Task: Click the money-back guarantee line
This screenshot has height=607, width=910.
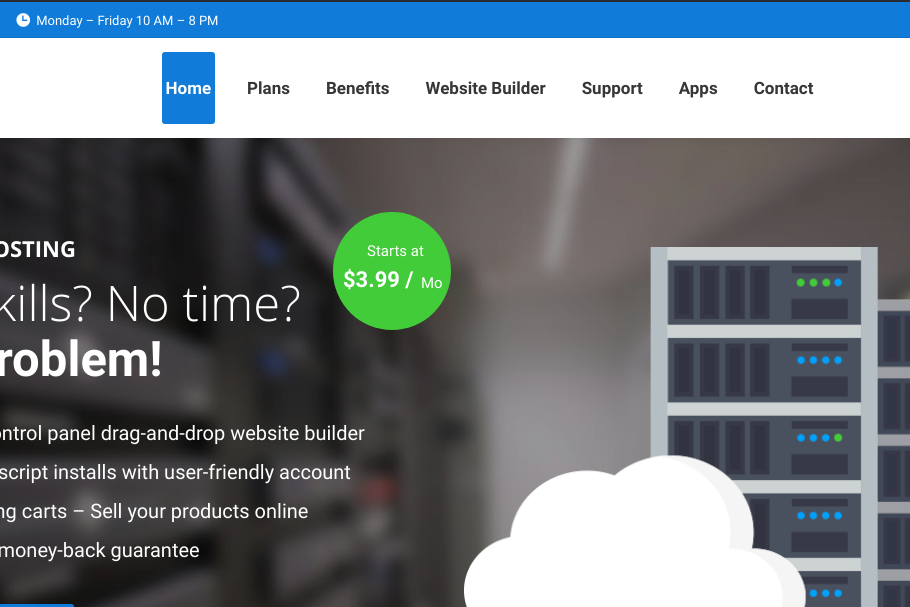Action: [x=100, y=550]
